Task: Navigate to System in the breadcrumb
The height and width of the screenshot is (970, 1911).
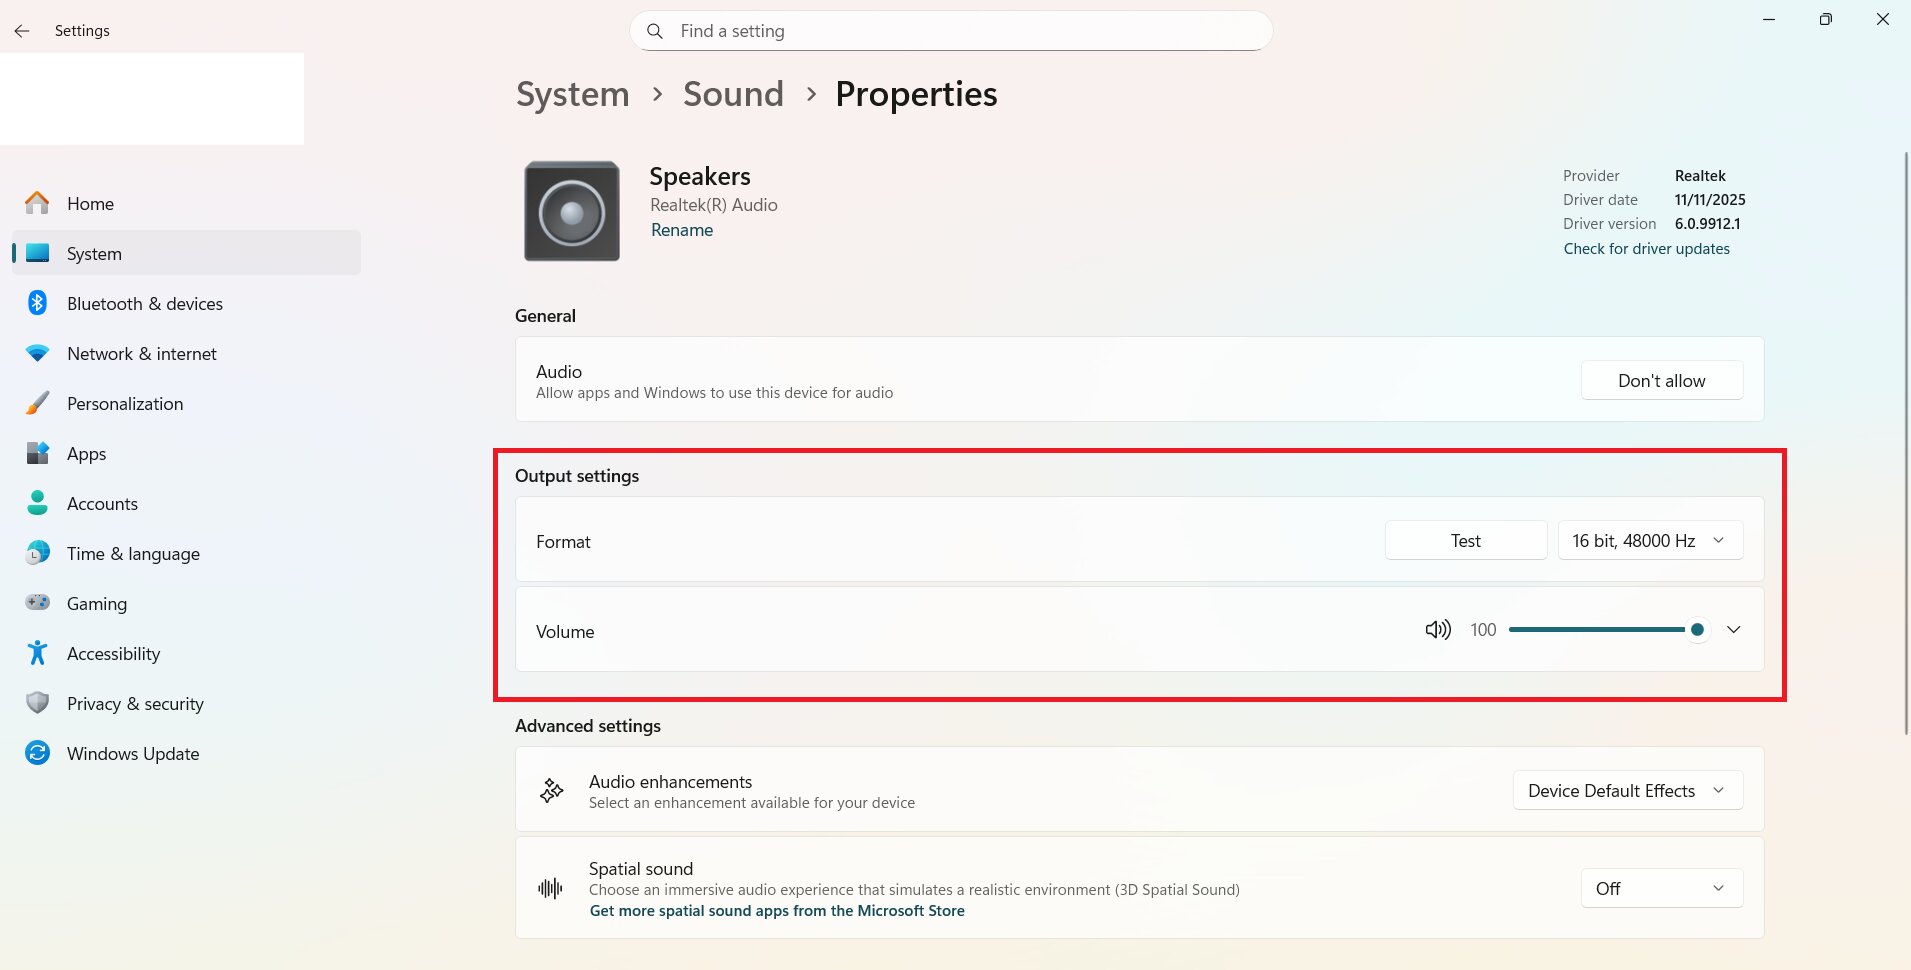Action: 571,93
